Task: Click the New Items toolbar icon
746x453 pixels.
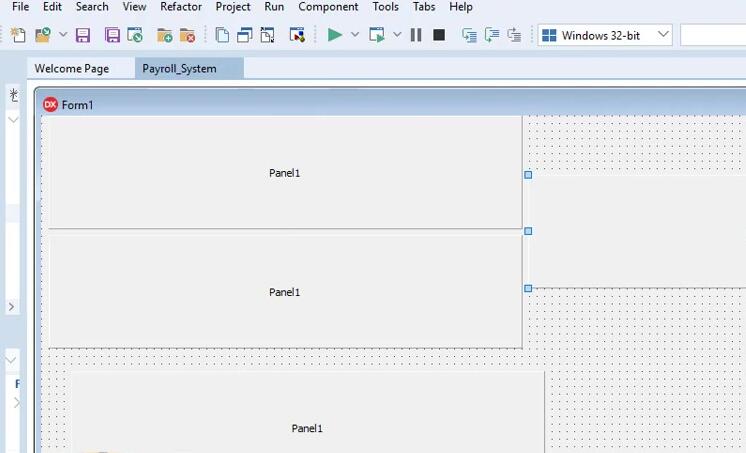Action: tap(18, 35)
